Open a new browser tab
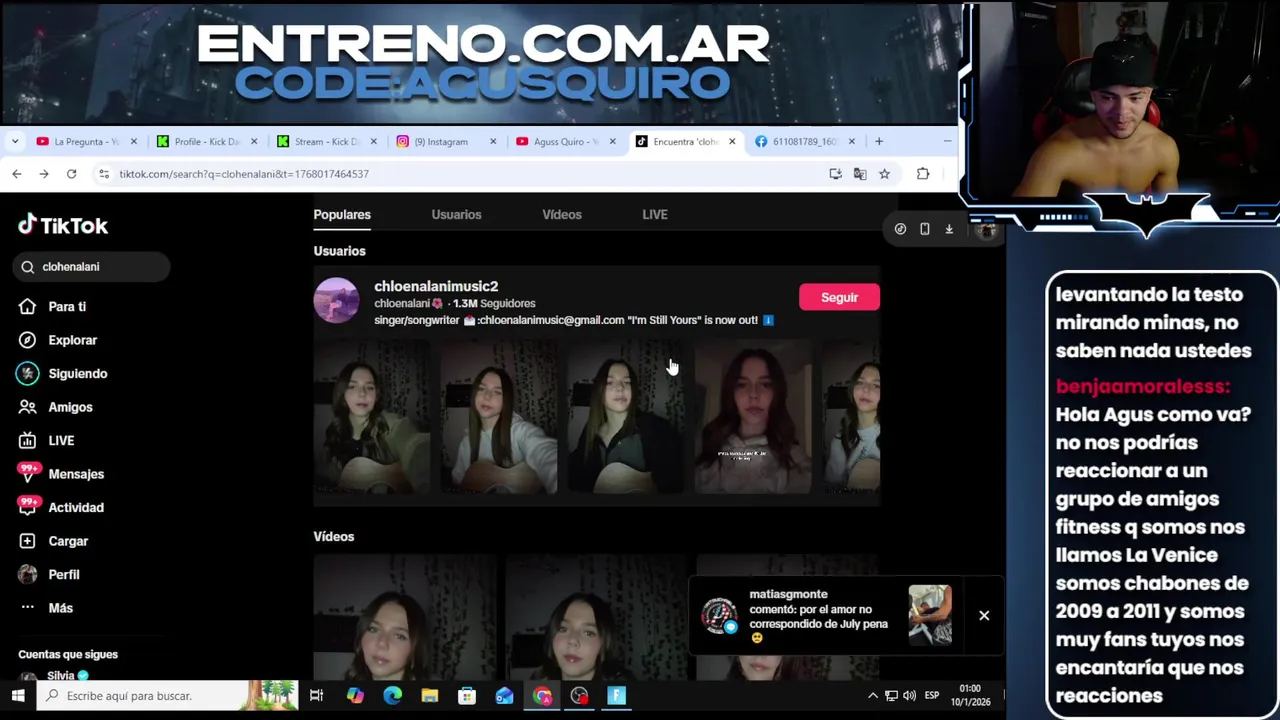The height and width of the screenshot is (720, 1280). [879, 142]
